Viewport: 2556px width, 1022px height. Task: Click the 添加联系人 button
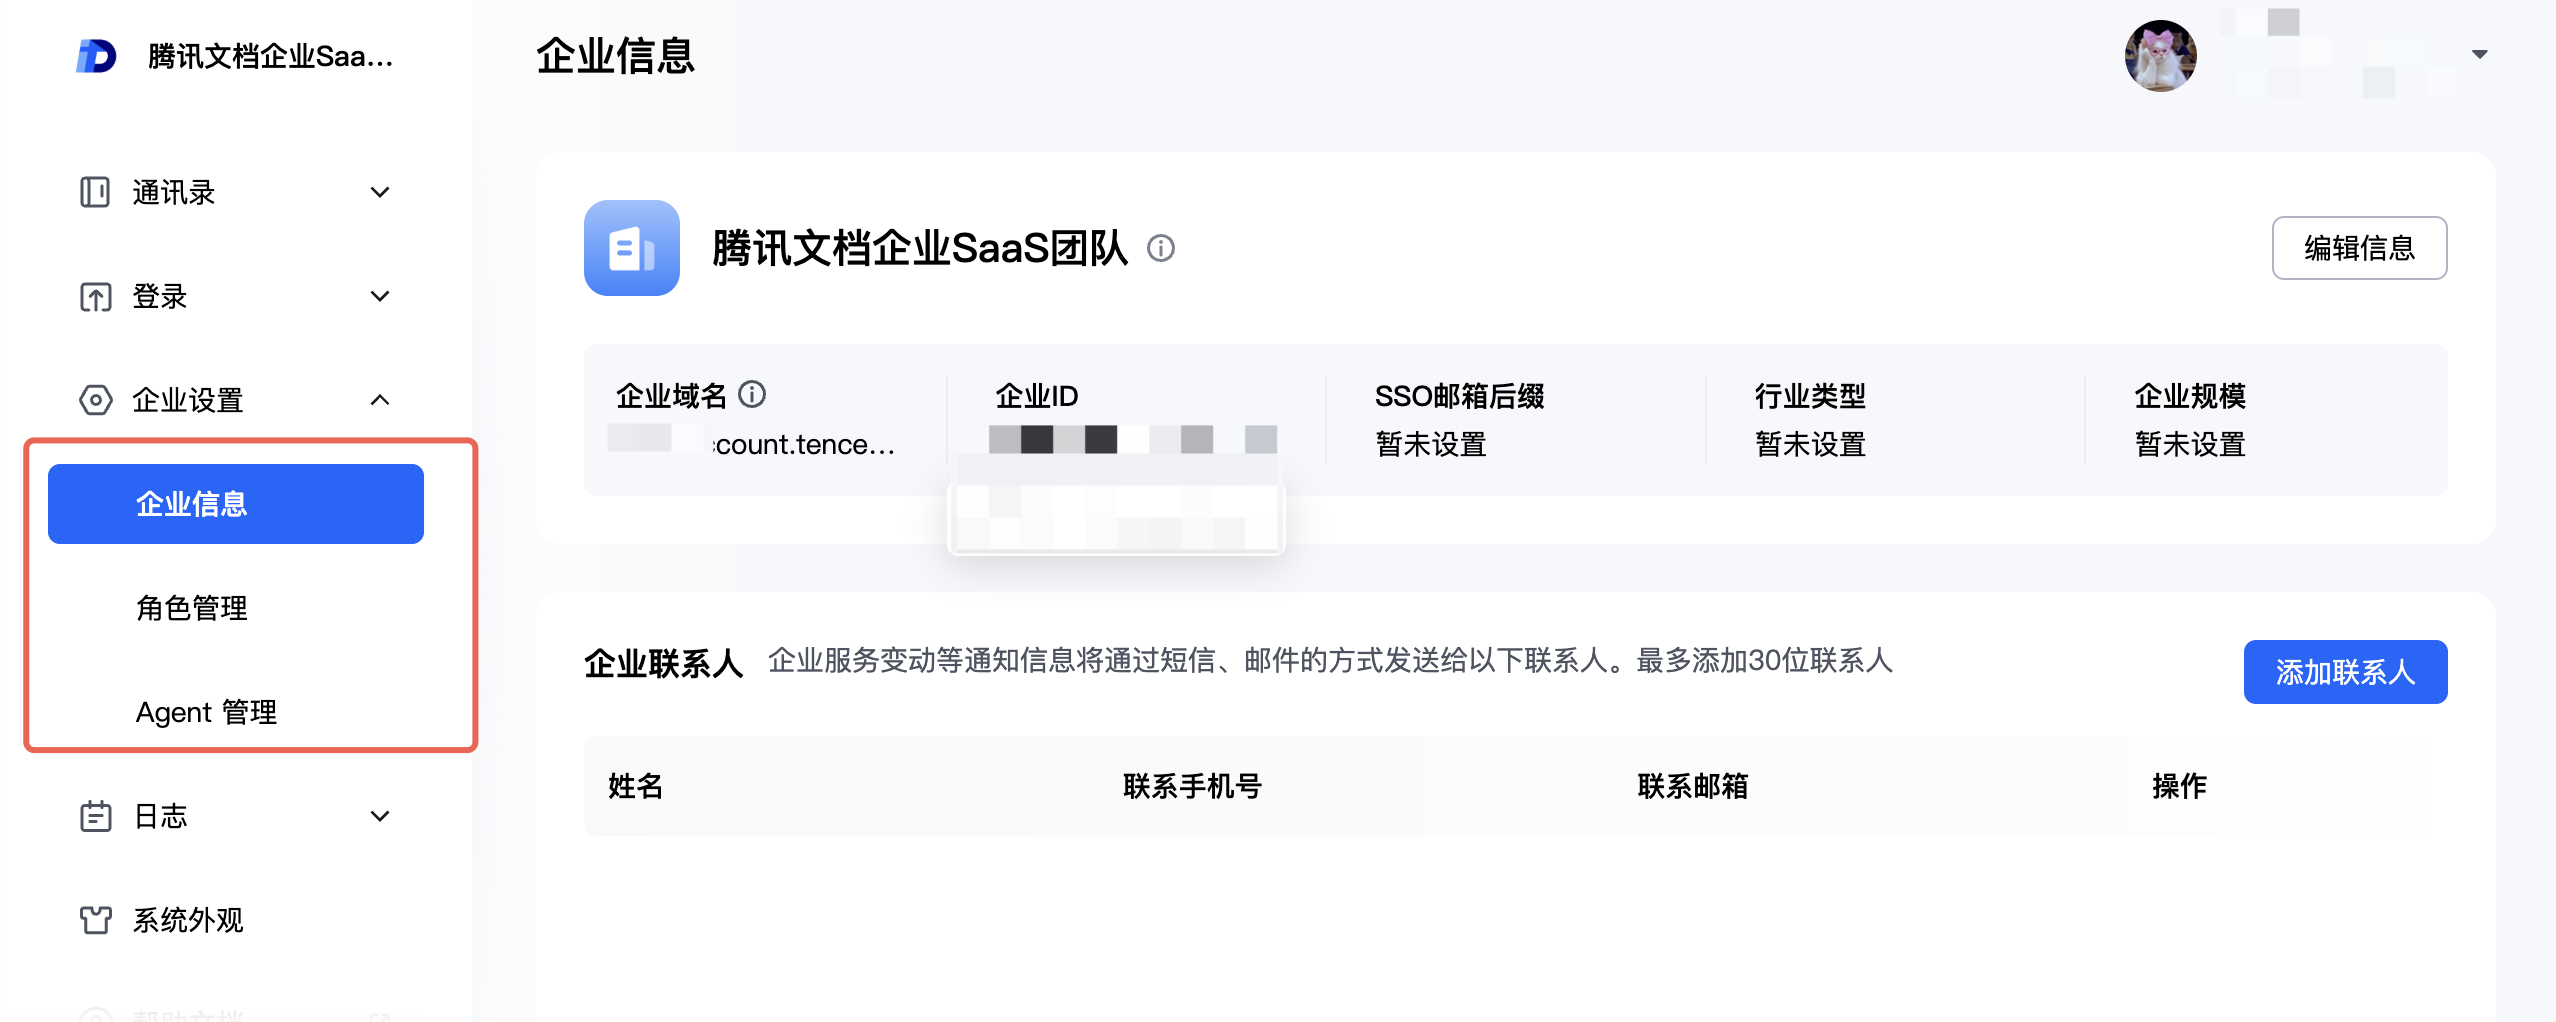[x=2345, y=672]
